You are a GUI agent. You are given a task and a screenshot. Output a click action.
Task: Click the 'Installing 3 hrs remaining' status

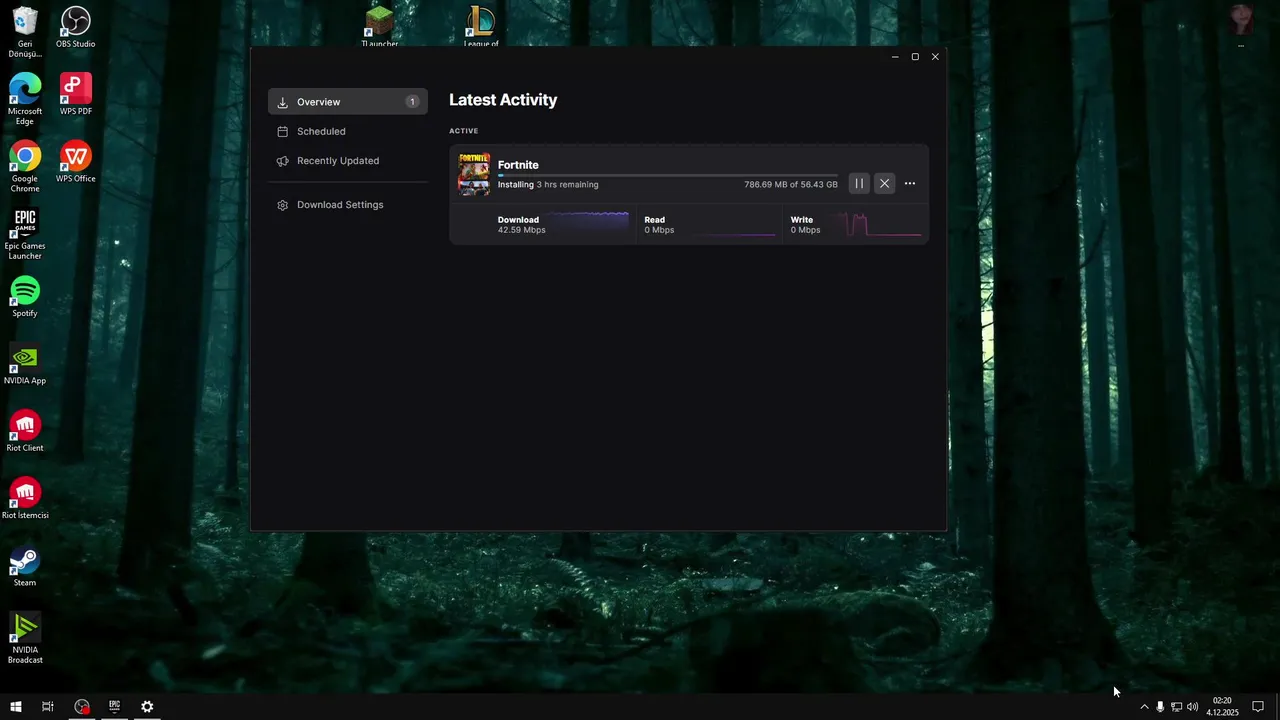[x=548, y=185]
